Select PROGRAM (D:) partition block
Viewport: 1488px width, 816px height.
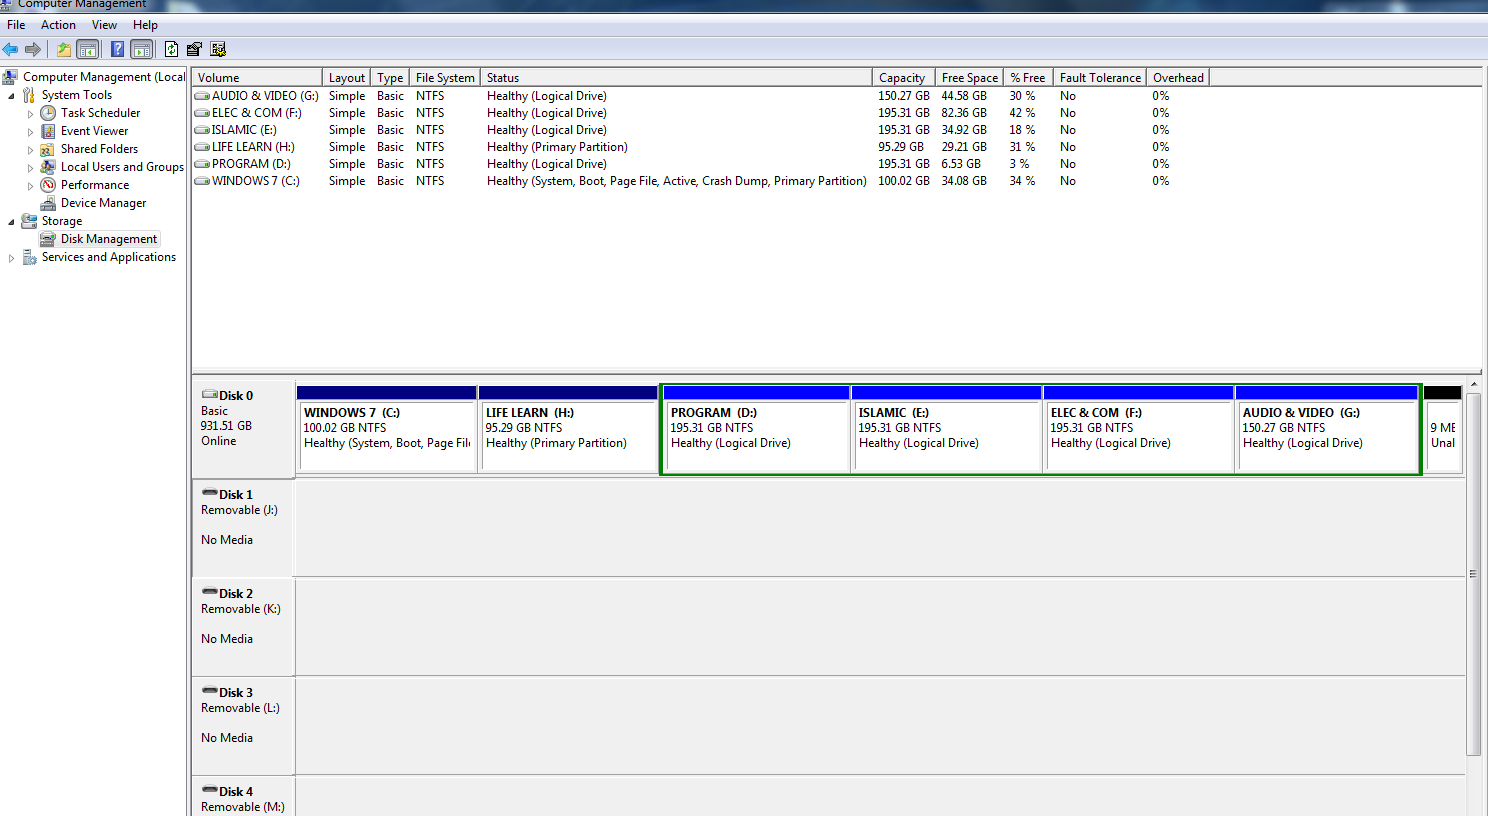click(x=756, y=429)
